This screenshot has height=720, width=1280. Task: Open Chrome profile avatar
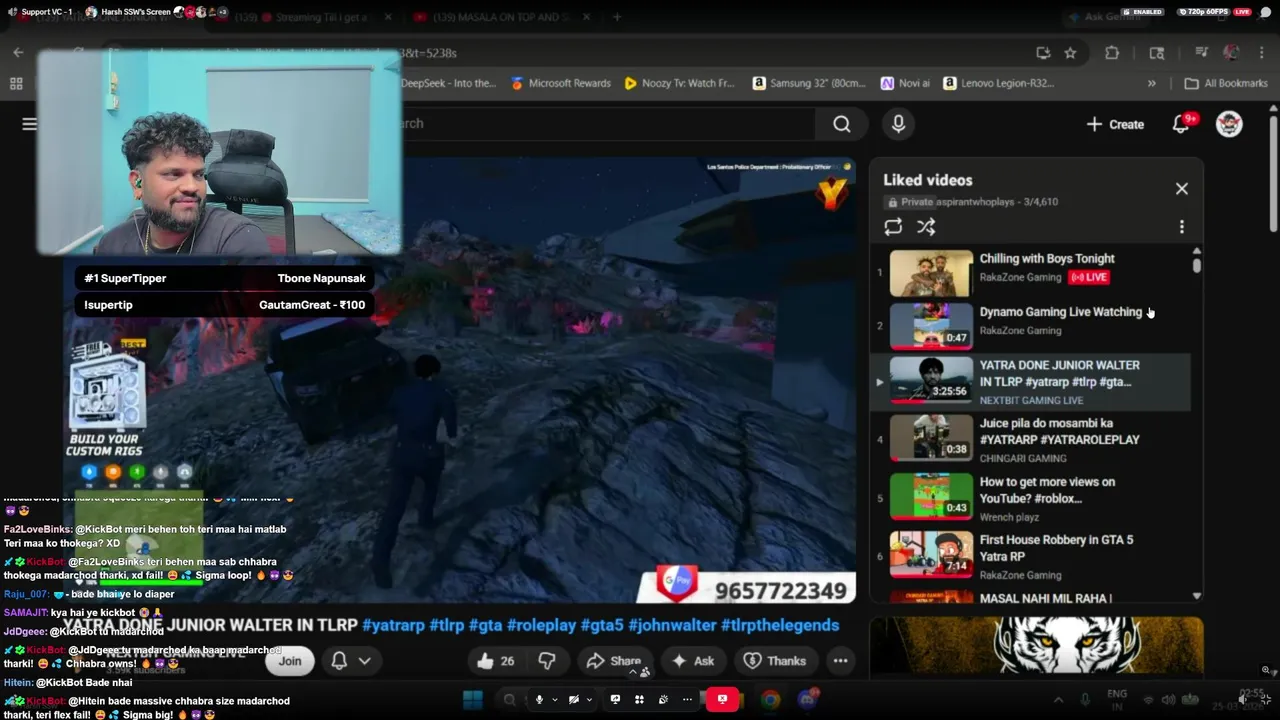click(x=1231, y=53)
